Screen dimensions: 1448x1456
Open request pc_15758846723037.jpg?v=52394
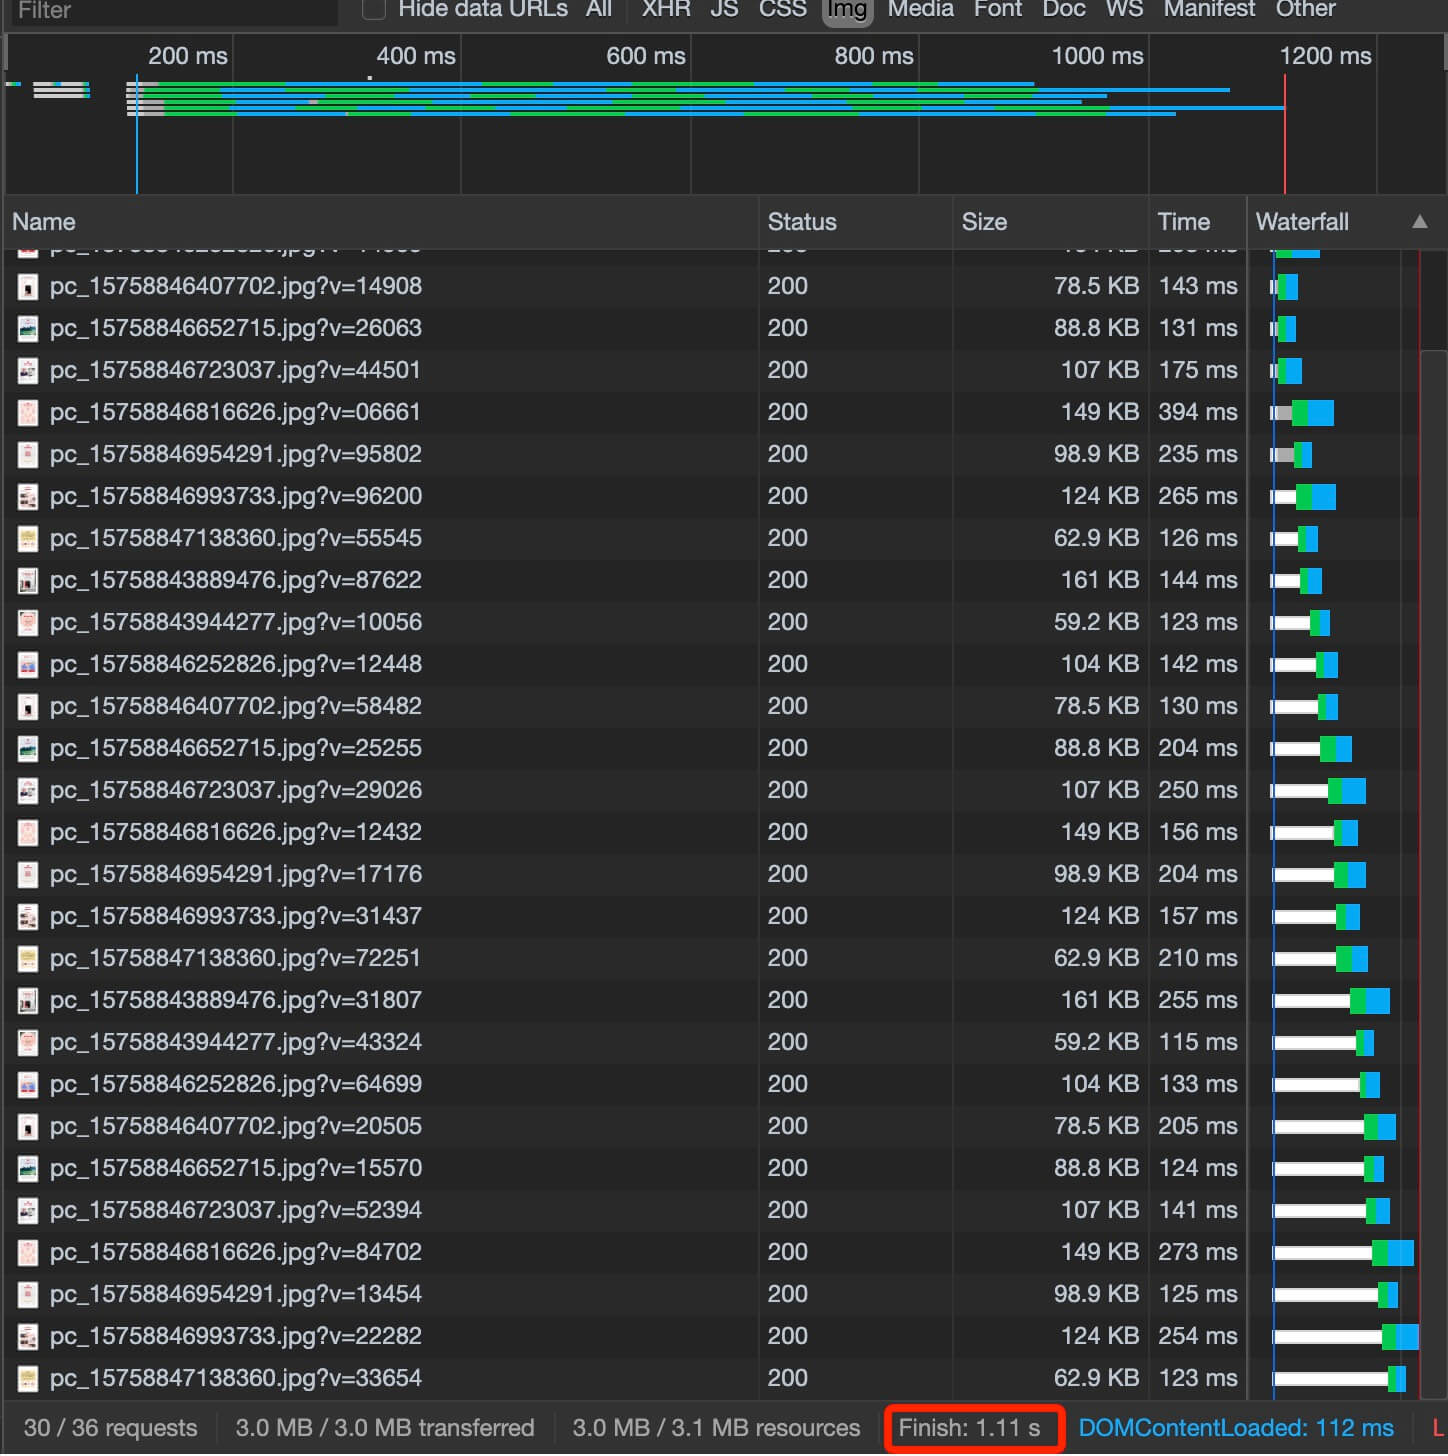tap(236, 1210)
